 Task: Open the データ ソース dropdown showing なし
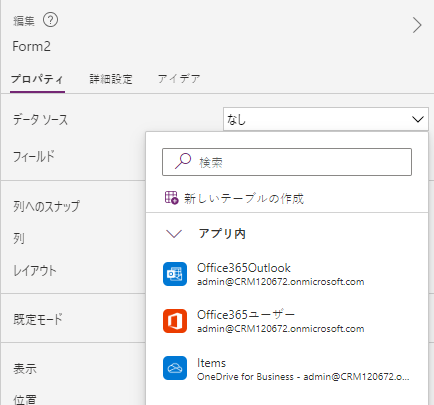click(326, 119)
